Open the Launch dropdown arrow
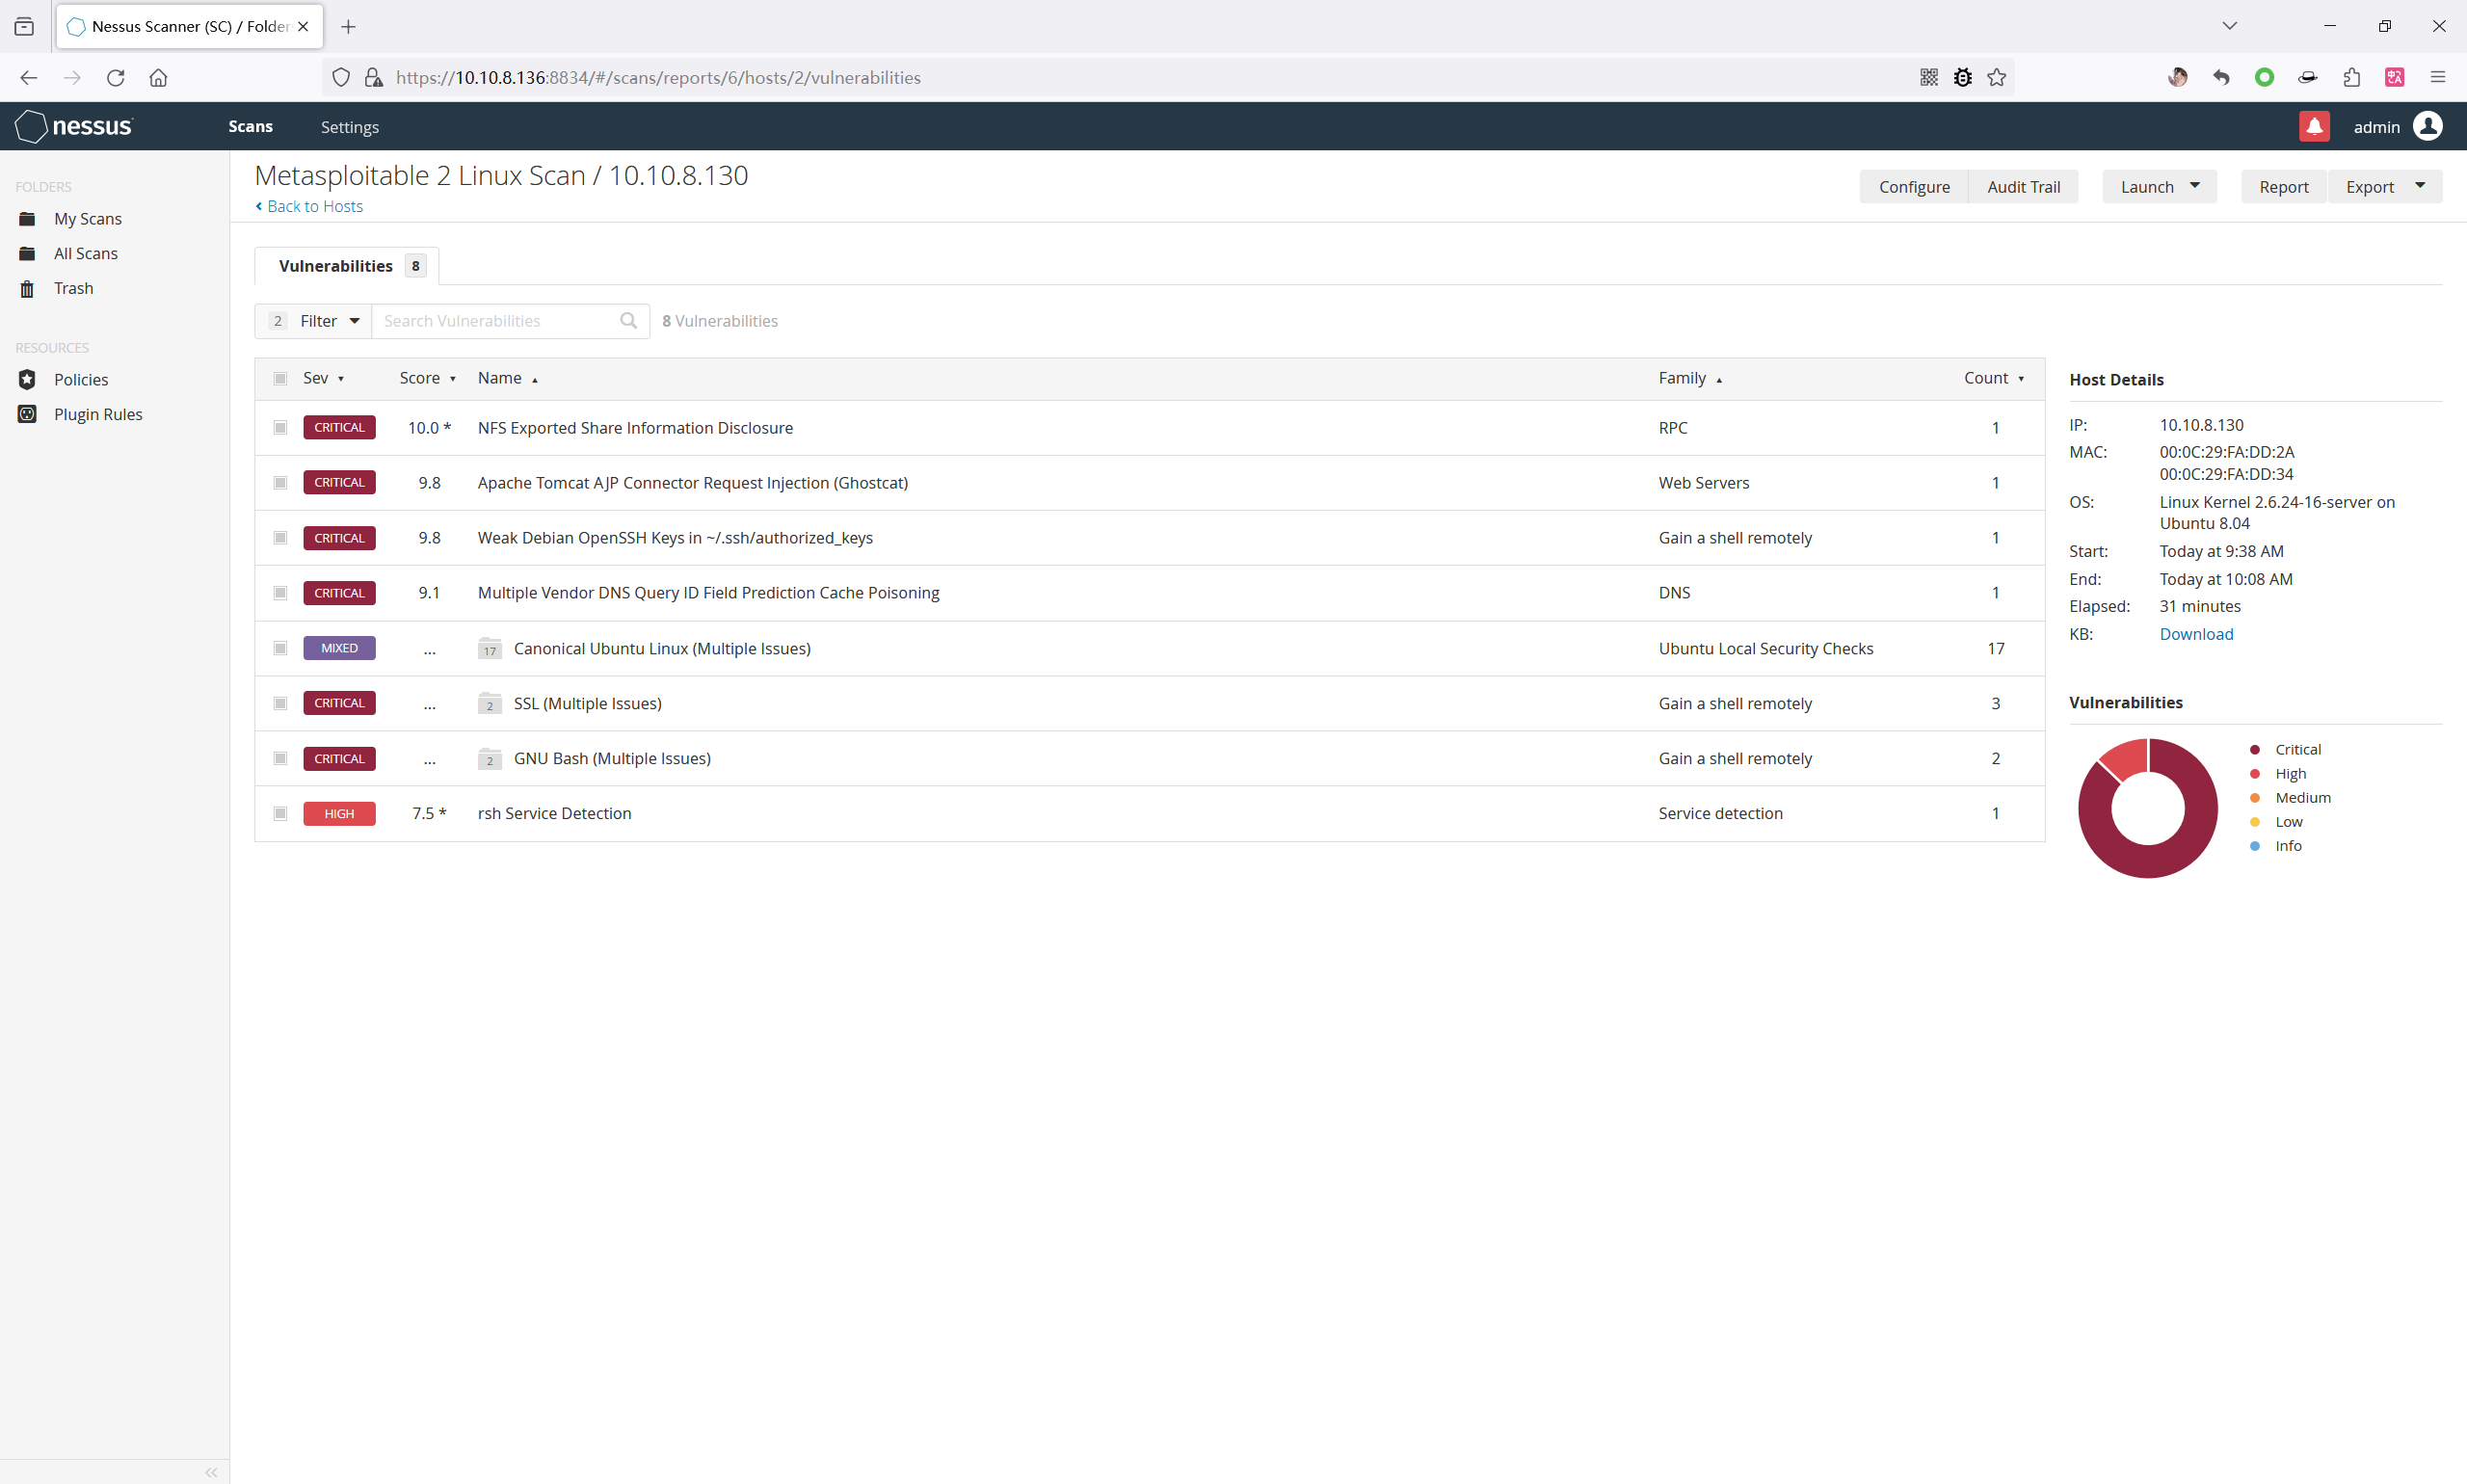 click(2195, 186)
